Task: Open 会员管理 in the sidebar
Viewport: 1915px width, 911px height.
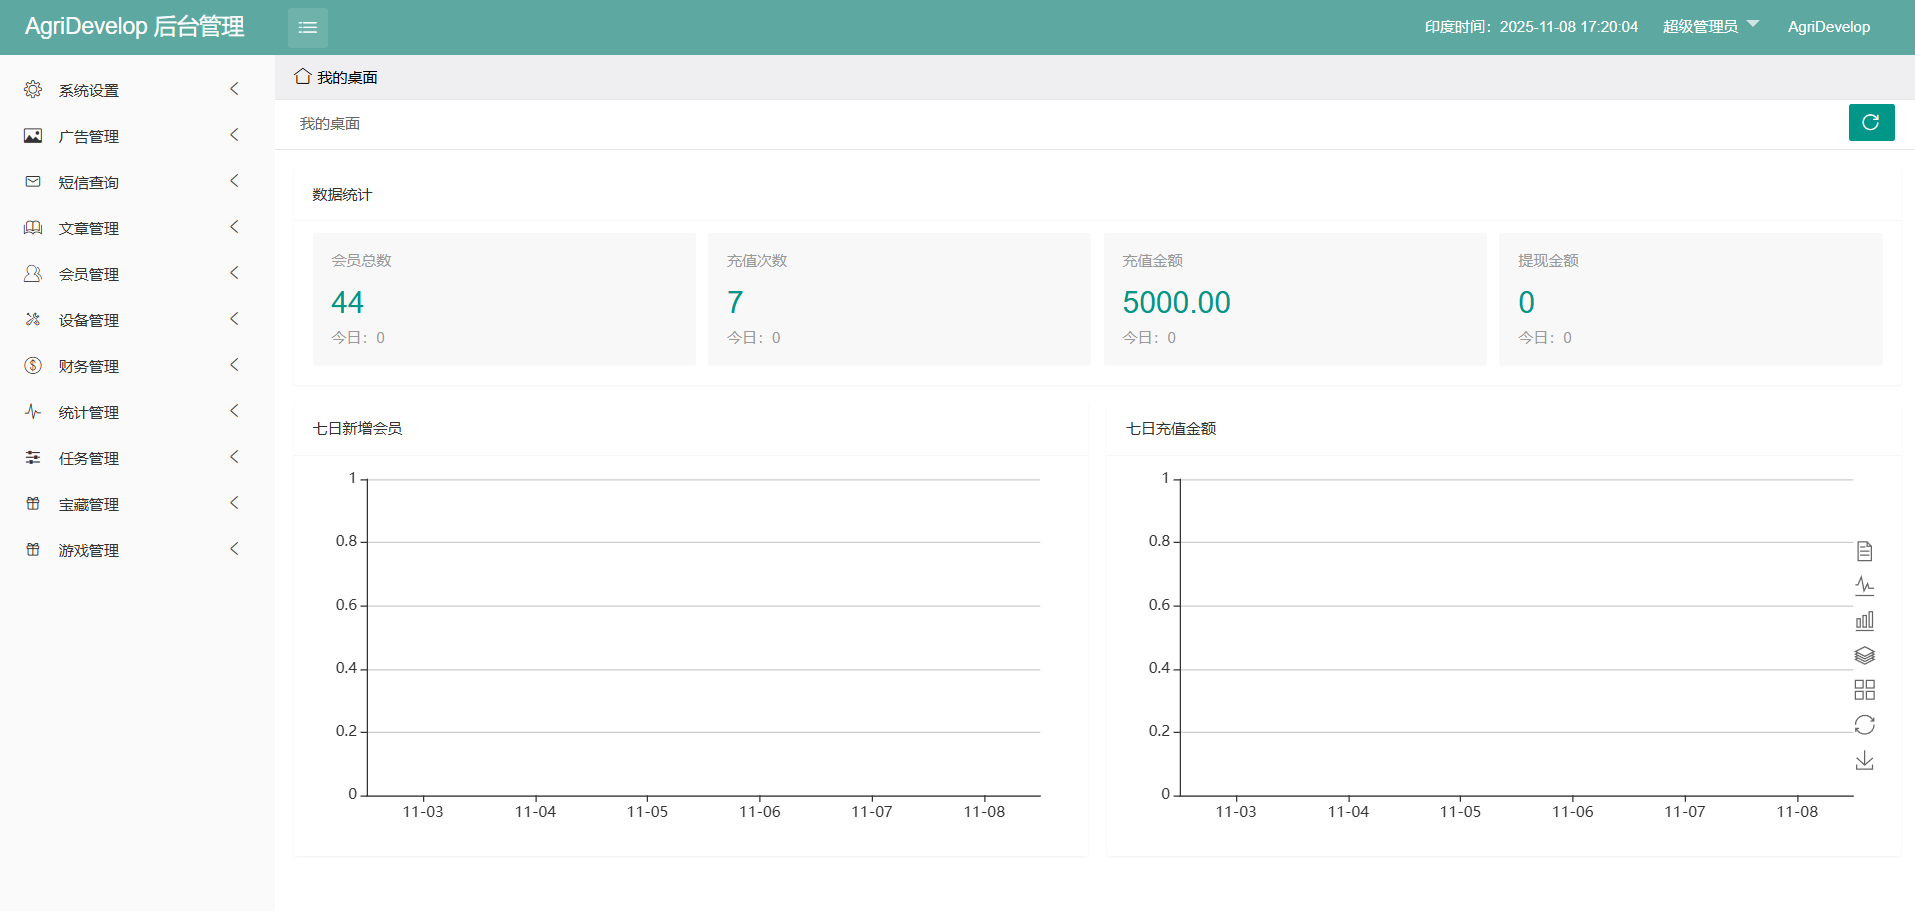Action: click(89, 274)
